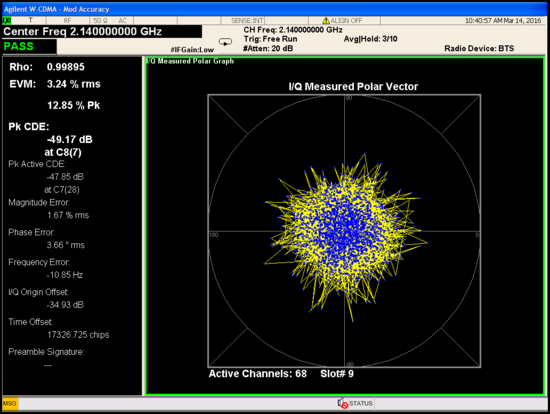The height and width of the screenshot is (414, 550).
Task: Select the 50 Ω impedance indicator
Action: (x=100, y=21)
